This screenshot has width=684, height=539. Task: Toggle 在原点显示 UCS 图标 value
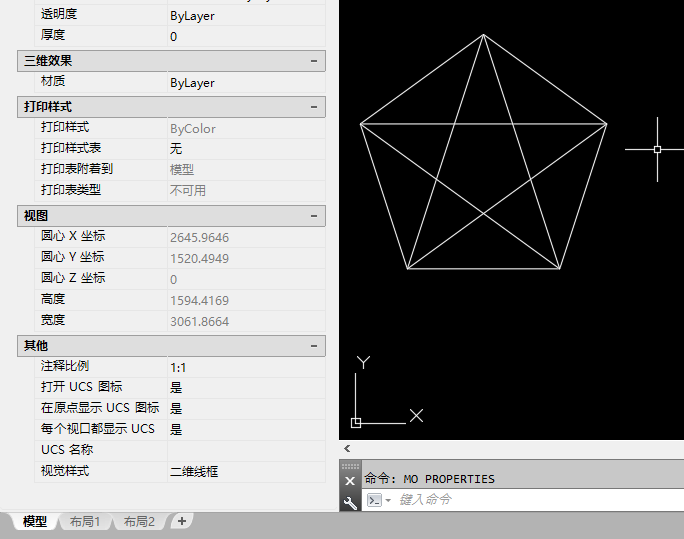[x=246, y=409]
